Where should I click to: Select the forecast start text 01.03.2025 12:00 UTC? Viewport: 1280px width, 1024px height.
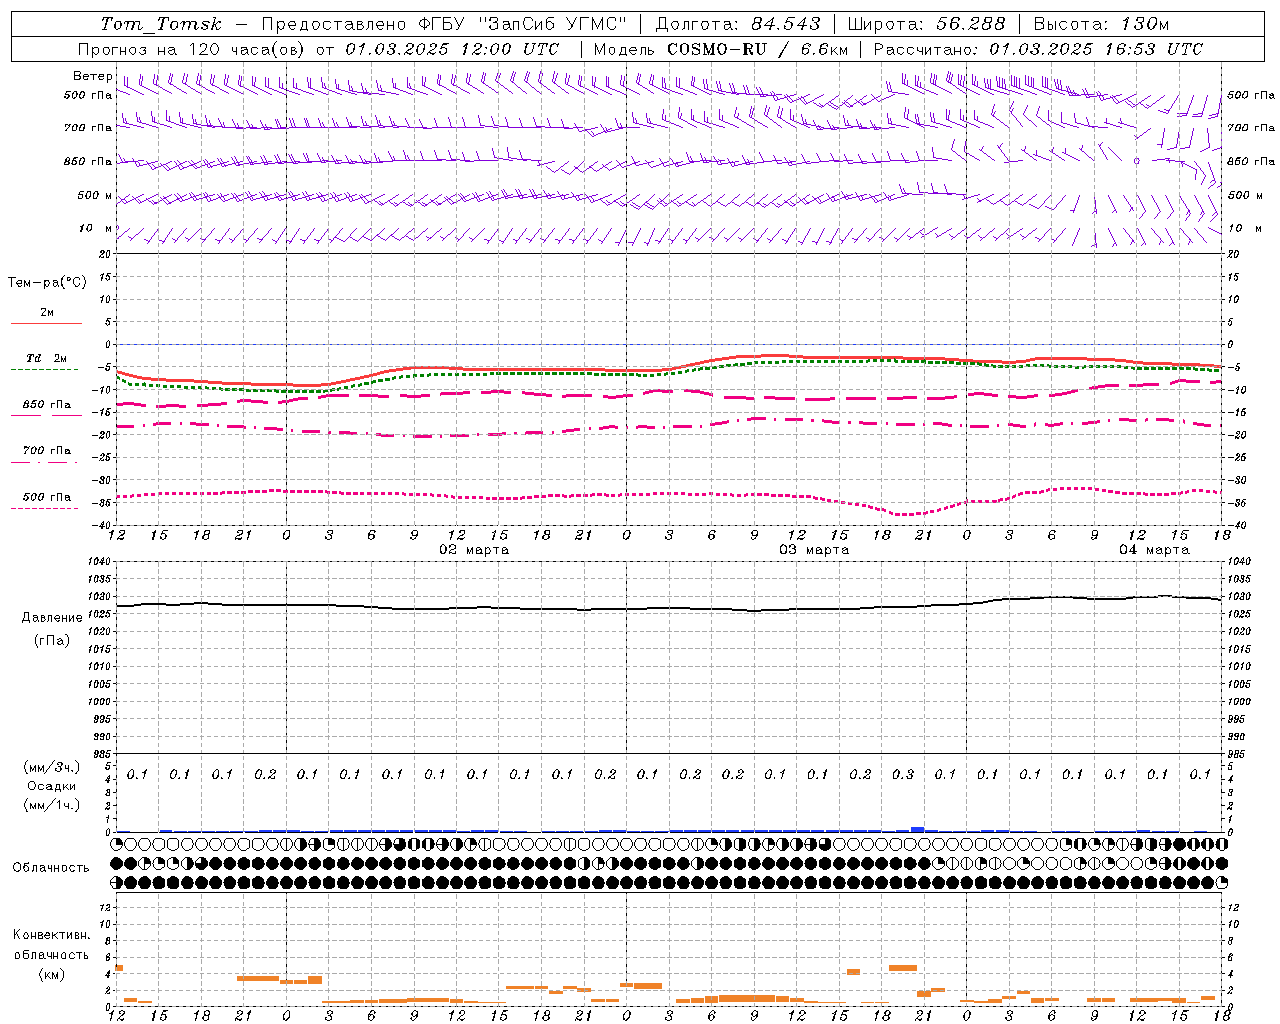[452, 49]
